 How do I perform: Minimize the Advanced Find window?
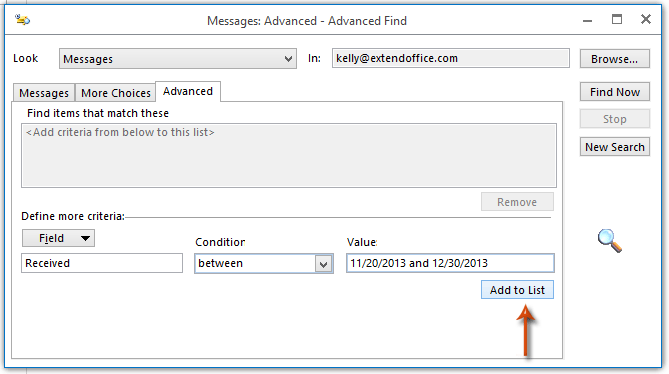(x=588, y=20)
